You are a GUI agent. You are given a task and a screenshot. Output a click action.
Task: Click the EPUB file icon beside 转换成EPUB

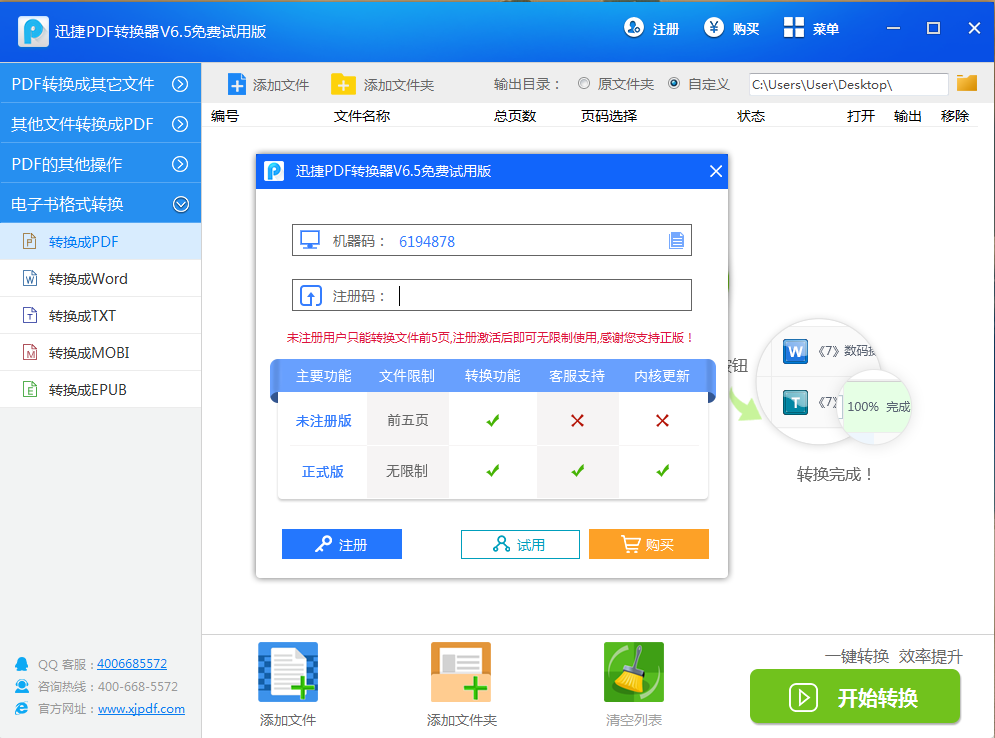point(29,389)
